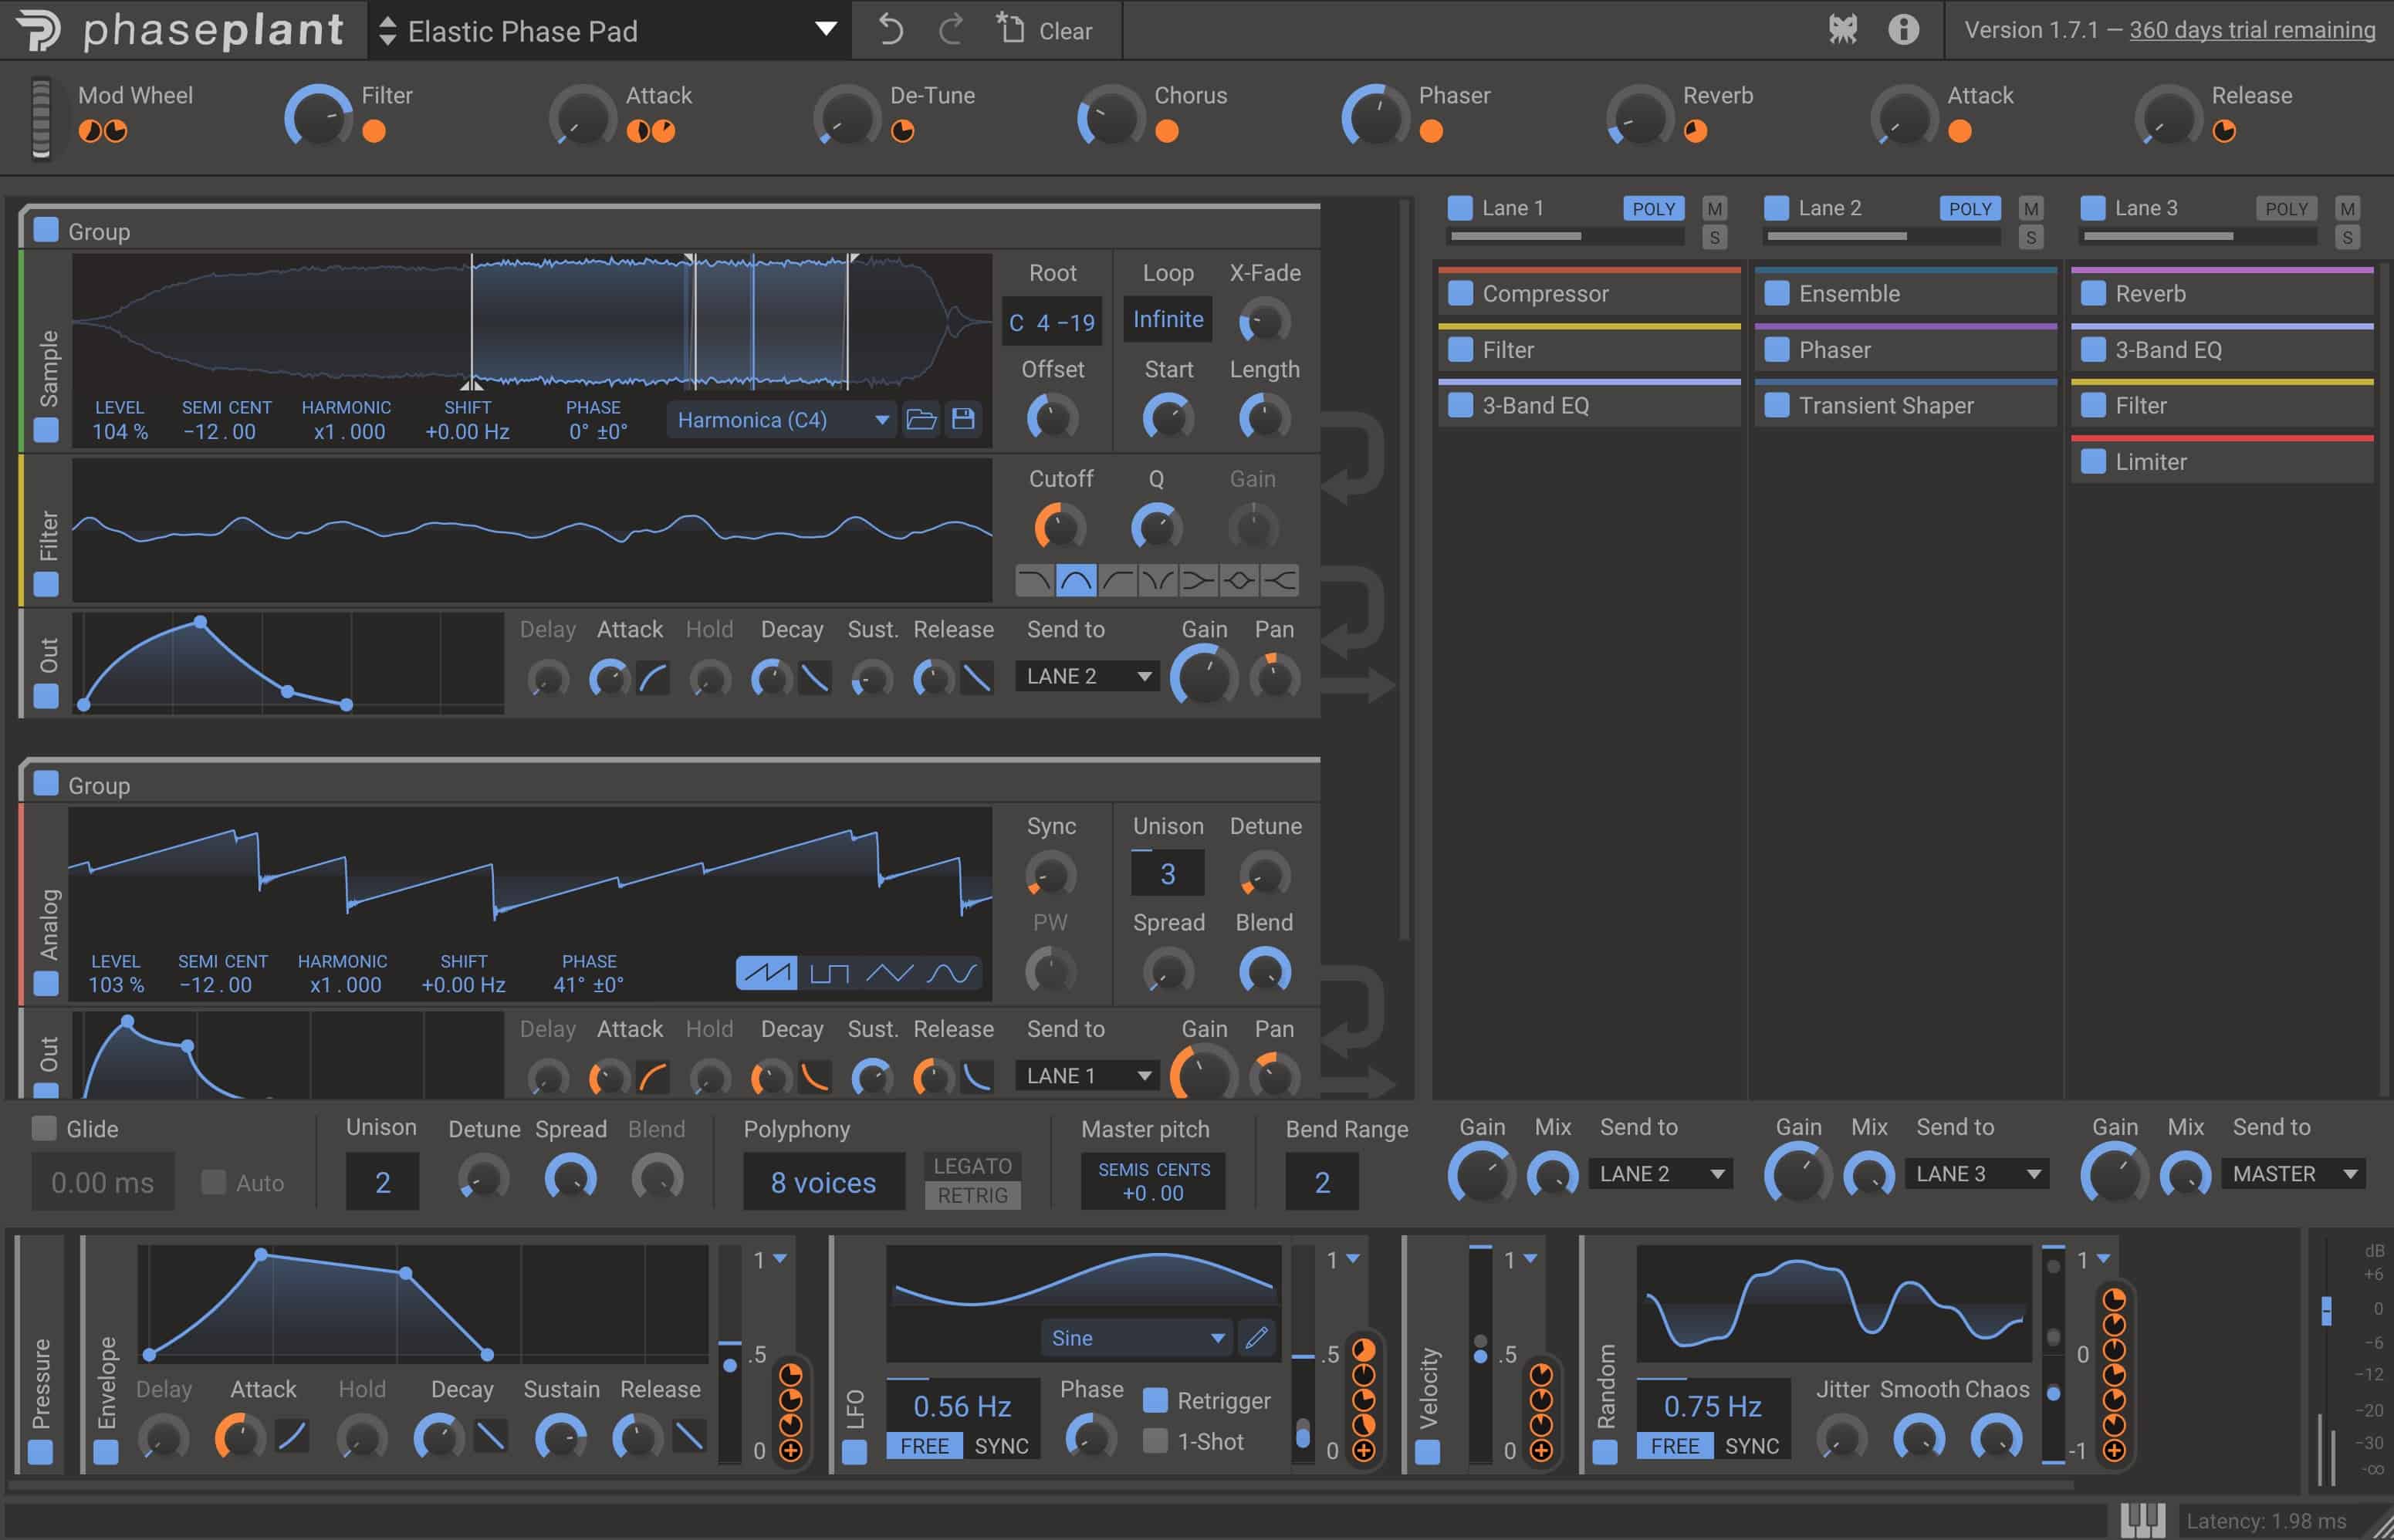The width and height of the screenshot is (2394, 1540).
Task: Choose square waveform in Analog oscillator
Action: tap(829, 972)
